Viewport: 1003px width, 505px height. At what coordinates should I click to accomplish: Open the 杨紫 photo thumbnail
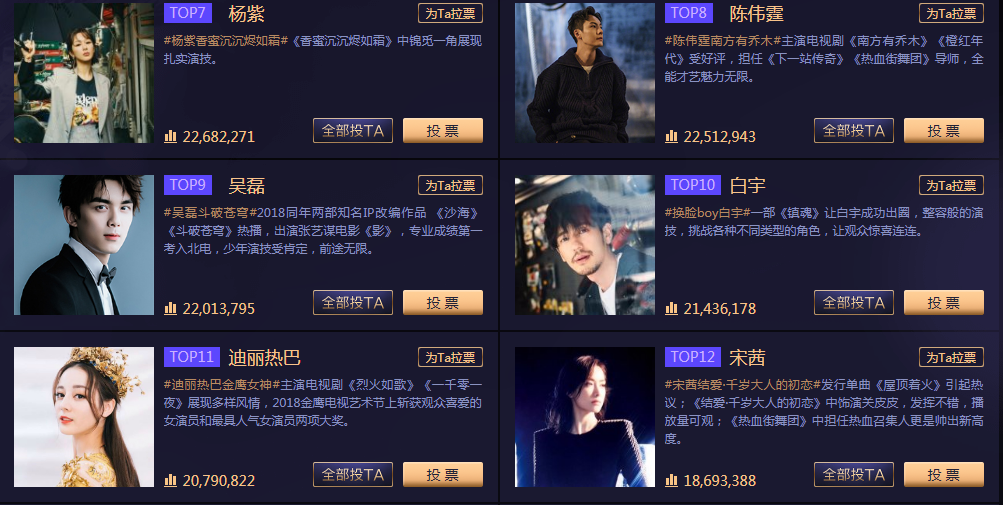84,73
